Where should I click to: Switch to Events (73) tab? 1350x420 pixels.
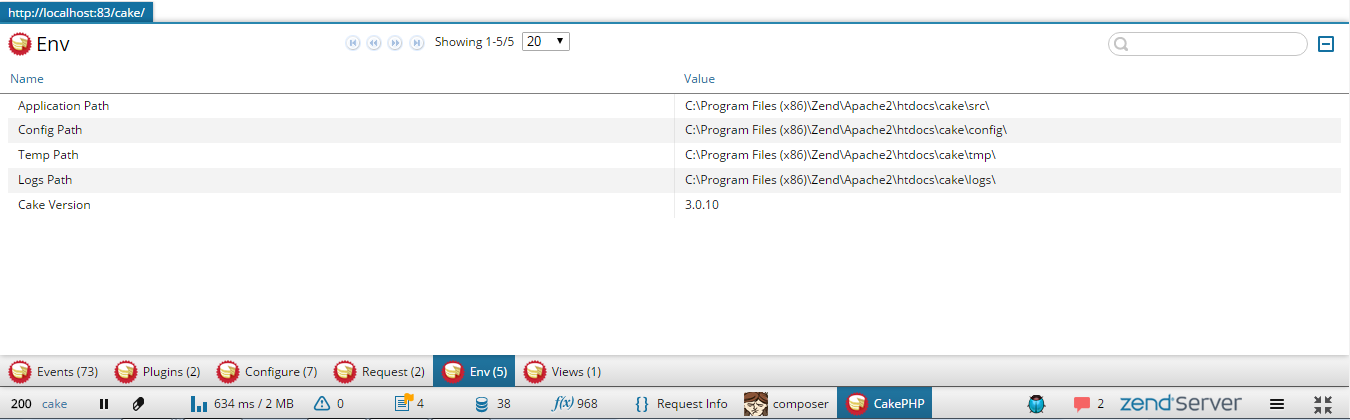click(x=54, y=372)
